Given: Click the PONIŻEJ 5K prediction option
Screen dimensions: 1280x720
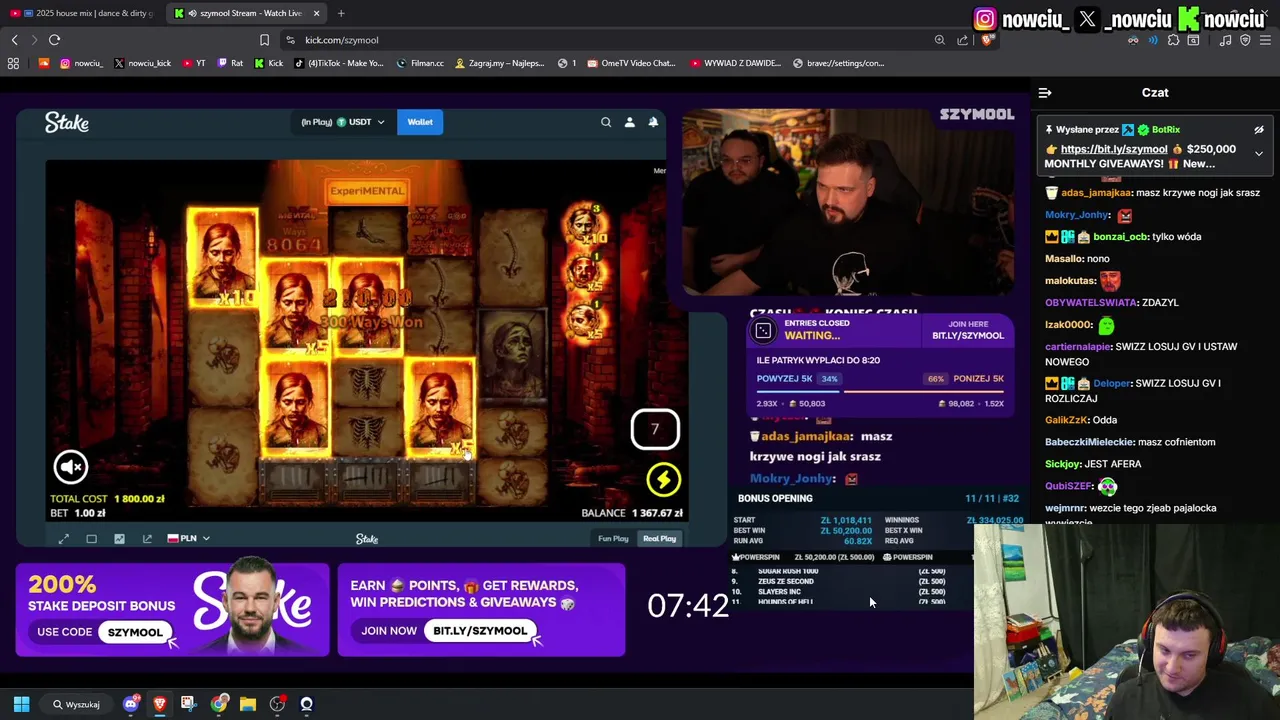Looking at the screenshot, I should coord(965,379).
